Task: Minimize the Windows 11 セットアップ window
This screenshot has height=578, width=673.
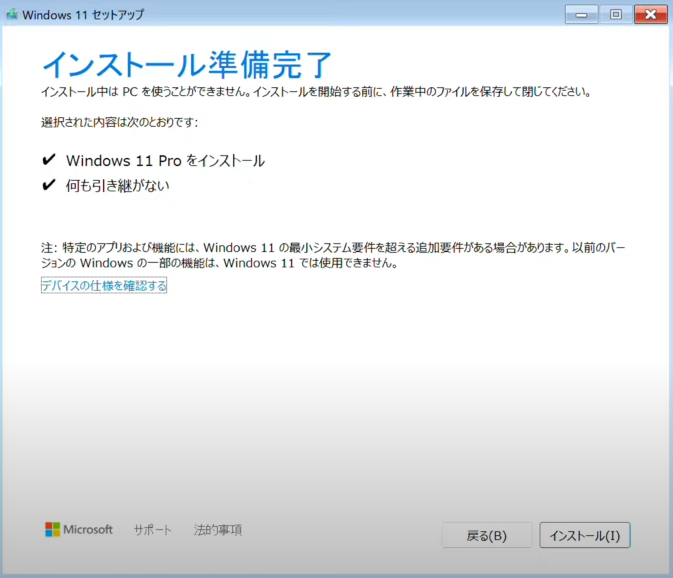Action: (x=581, y=15)
